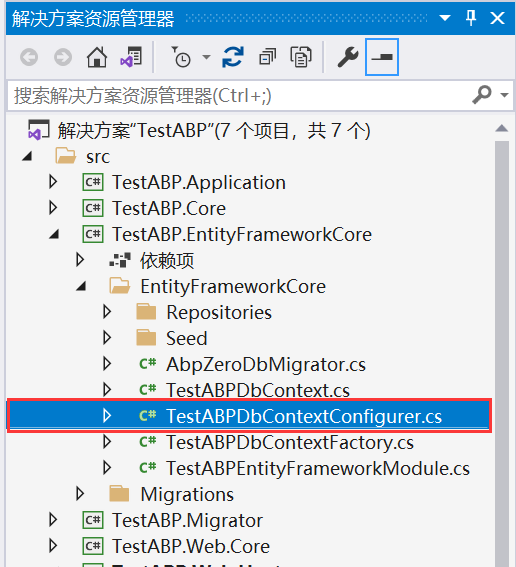
Task: Open Properties with the wrench icon
Action: (347, 57)
